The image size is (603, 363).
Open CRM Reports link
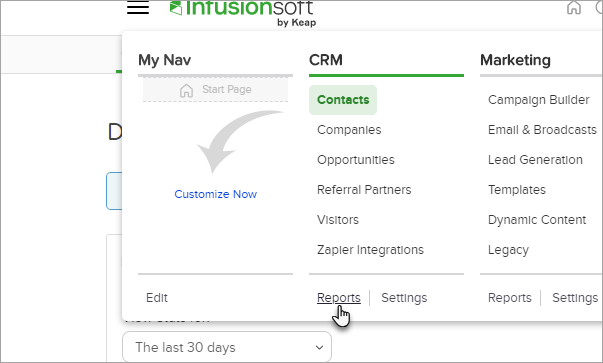coord(339,298)
